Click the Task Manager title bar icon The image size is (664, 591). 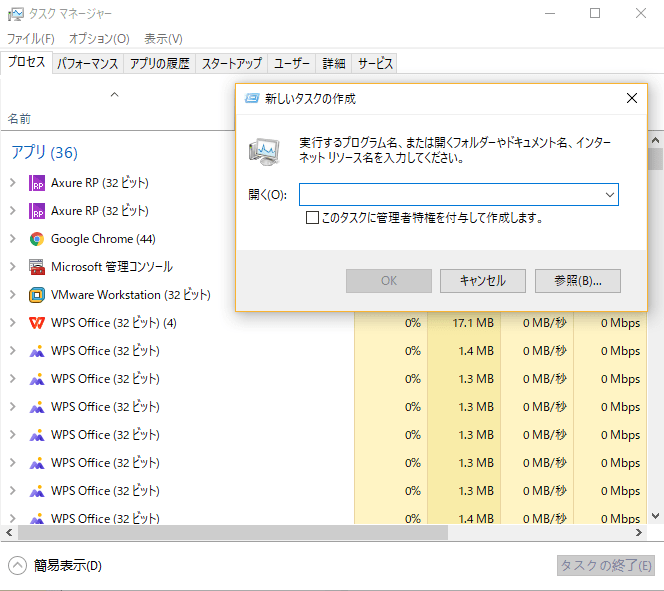[x=15, y=14]
